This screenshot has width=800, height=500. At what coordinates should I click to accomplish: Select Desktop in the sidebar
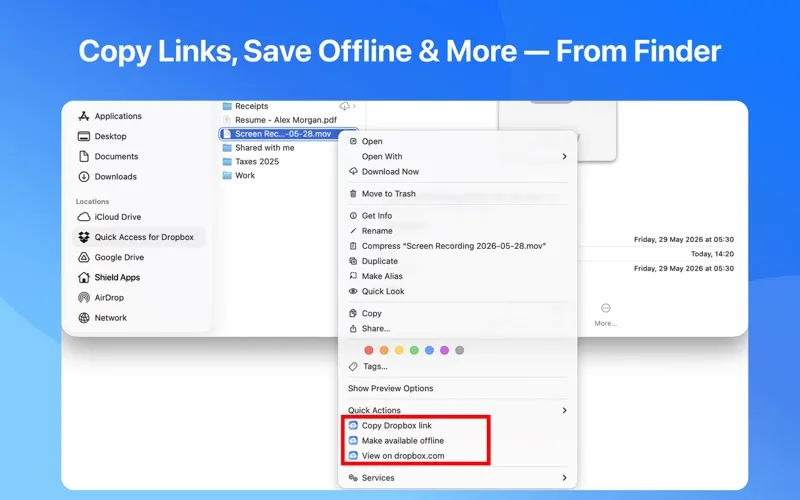coord(102,136)
